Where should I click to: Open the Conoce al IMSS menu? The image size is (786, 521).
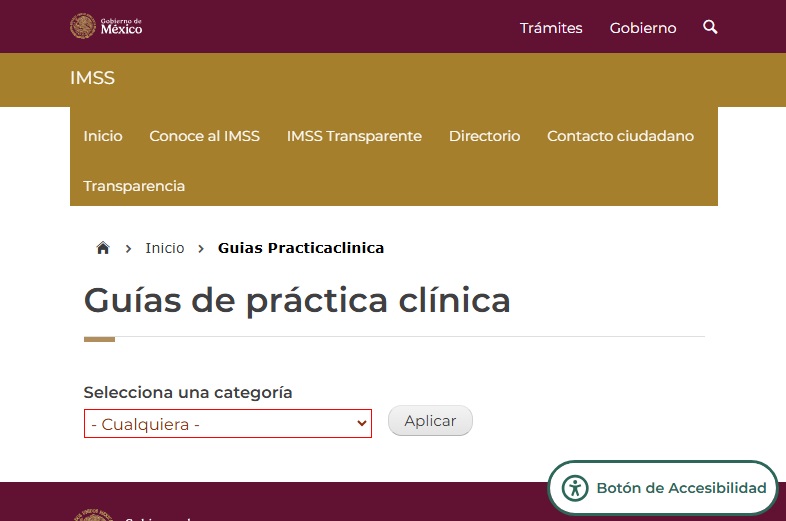(x=204, y=136)
